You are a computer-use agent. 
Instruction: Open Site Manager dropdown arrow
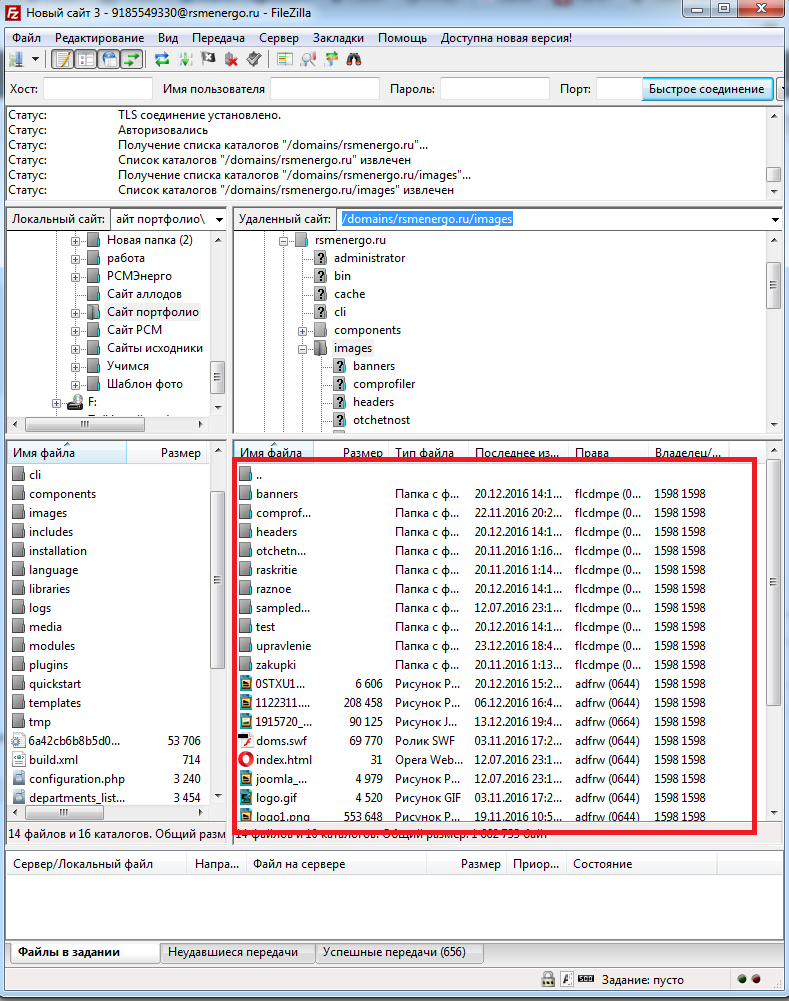[35, 59]
